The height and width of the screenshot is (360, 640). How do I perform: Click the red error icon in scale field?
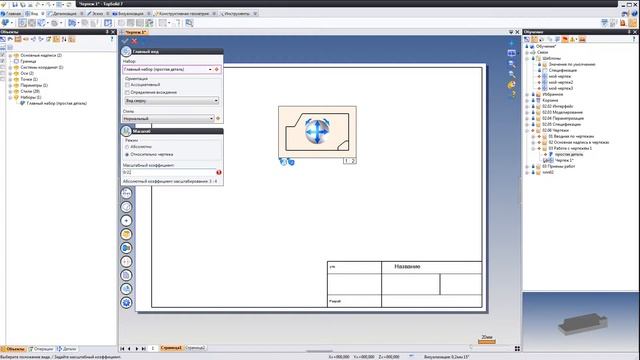[219, 172]
